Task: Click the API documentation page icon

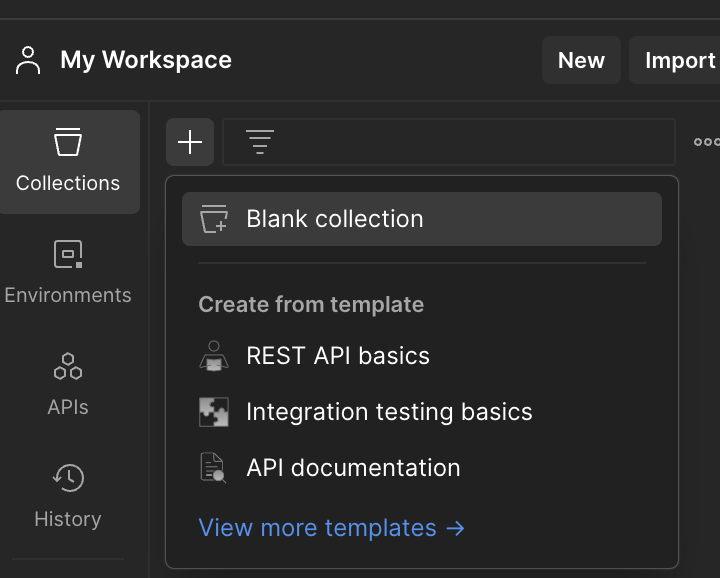Action: 214,468
